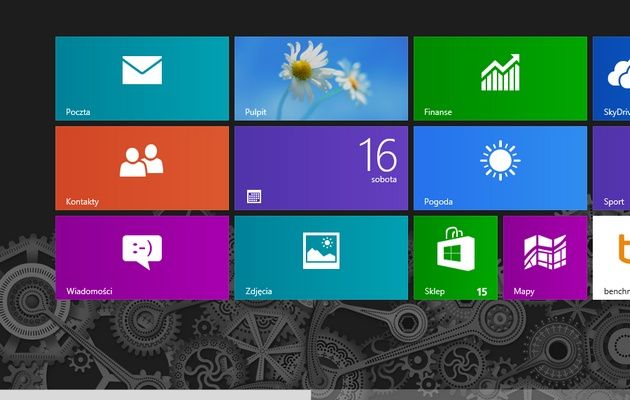Screen dimensions: 630x400
Task: Click the Kontakty tile label
Action: click(x=82, y=202)
